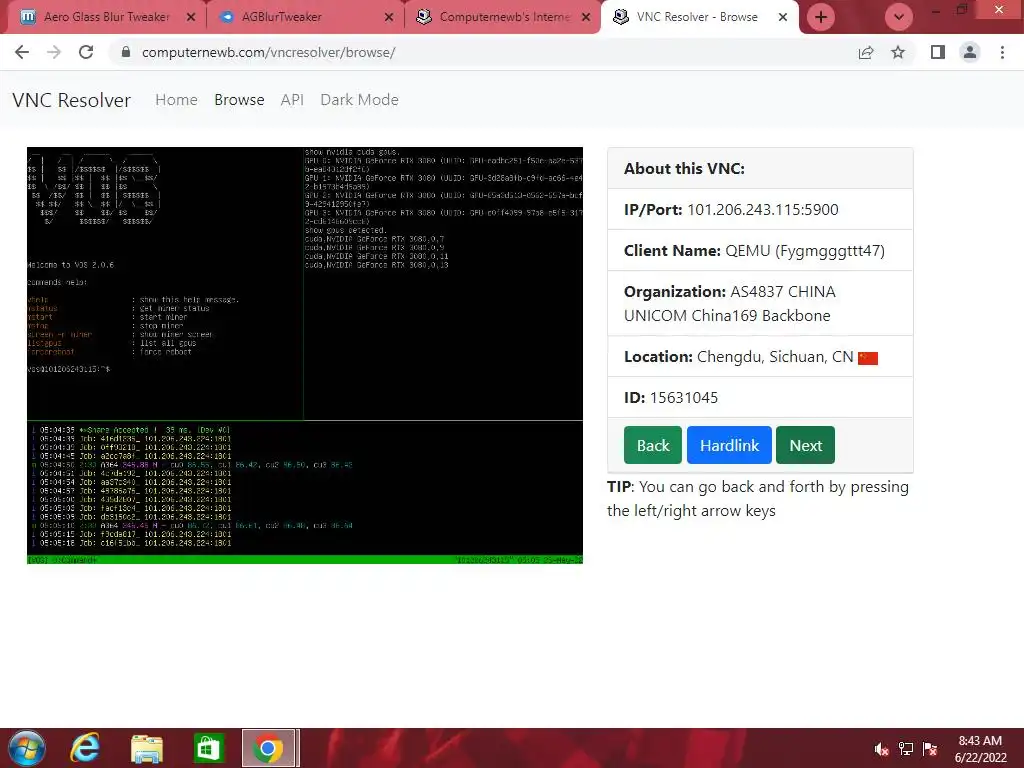The height and width of the screenshot is (768, 1024).
Task: Click the blue Hardlink button
Action: tap(729, 445)
